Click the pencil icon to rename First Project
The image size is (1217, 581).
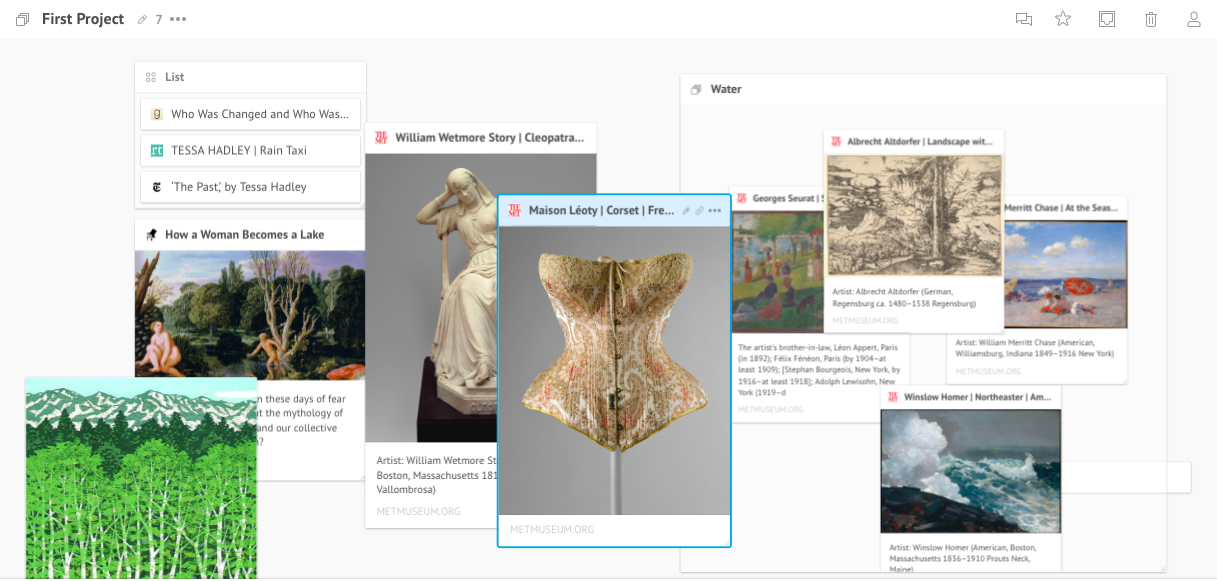(142, 20)
